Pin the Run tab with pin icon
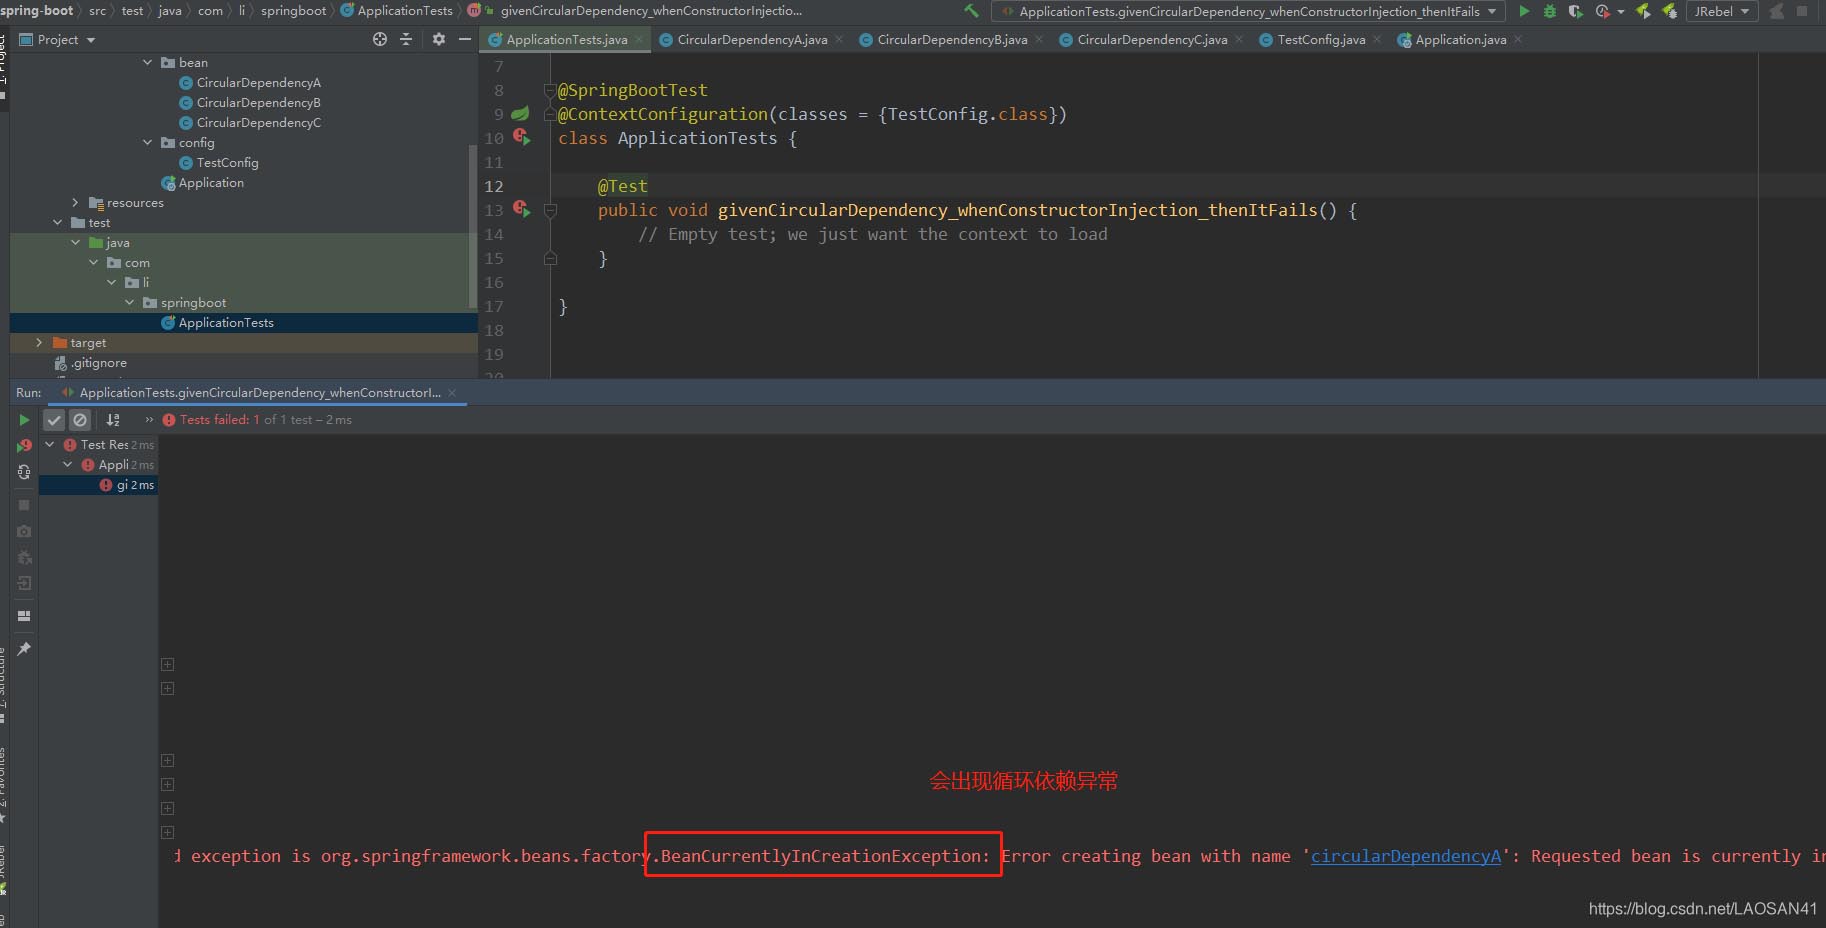The height and width of the screenshot is (928, 1826). click(x=24, y=649)
